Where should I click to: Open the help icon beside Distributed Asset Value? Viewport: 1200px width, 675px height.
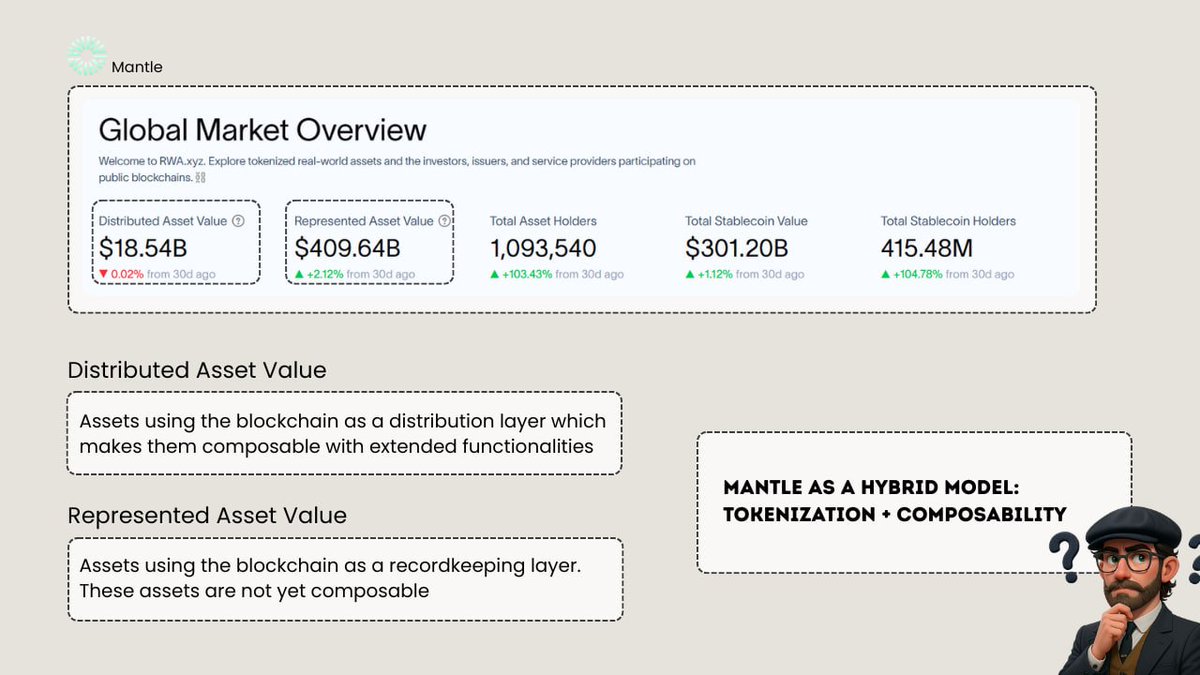tap(238, 221)
